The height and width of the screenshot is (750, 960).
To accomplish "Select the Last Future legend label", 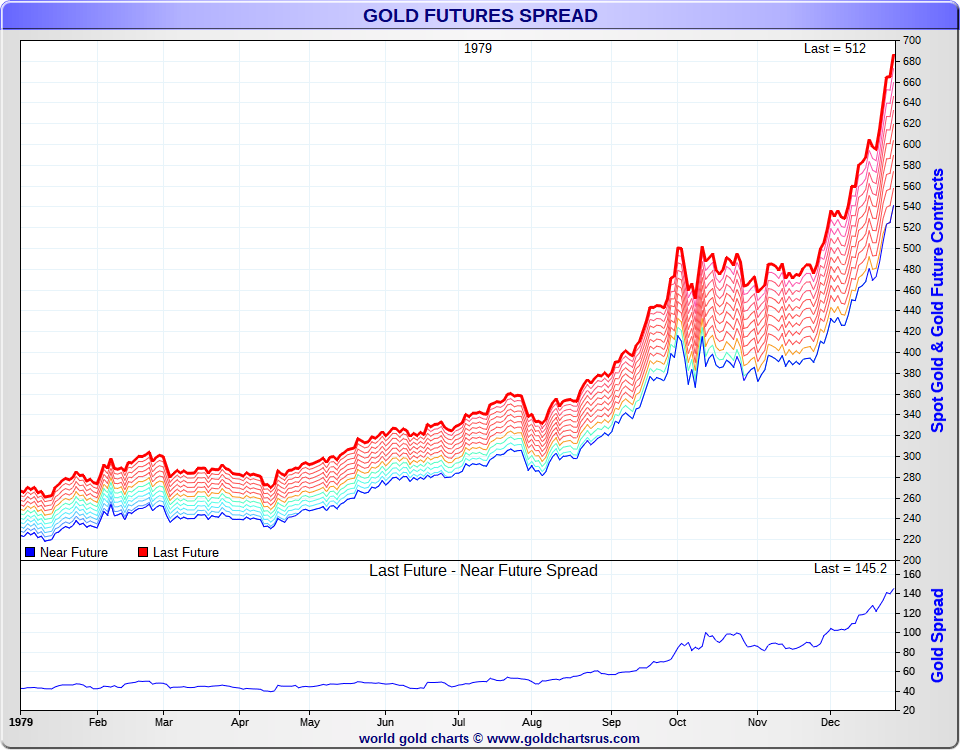I will point(185,552).
